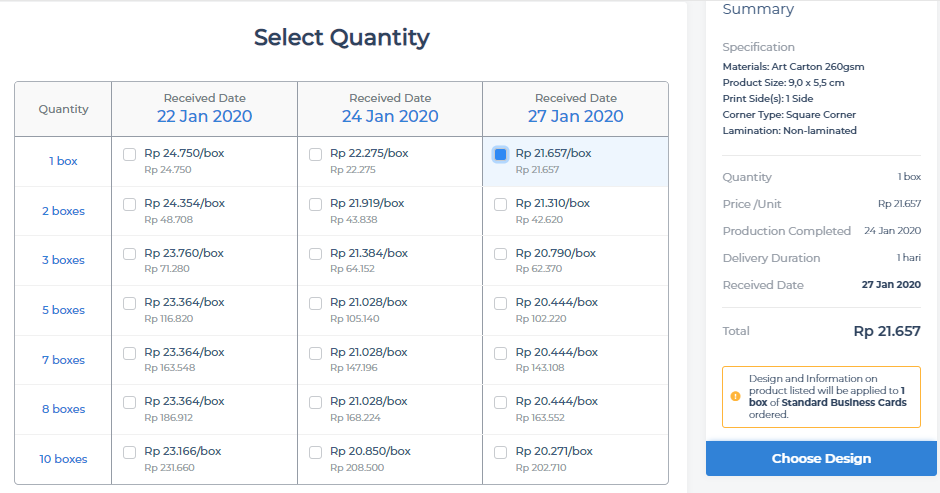Click the 1 box quantity link
Image resolution: width=940 pixels, height=493 pixels.
63,161
